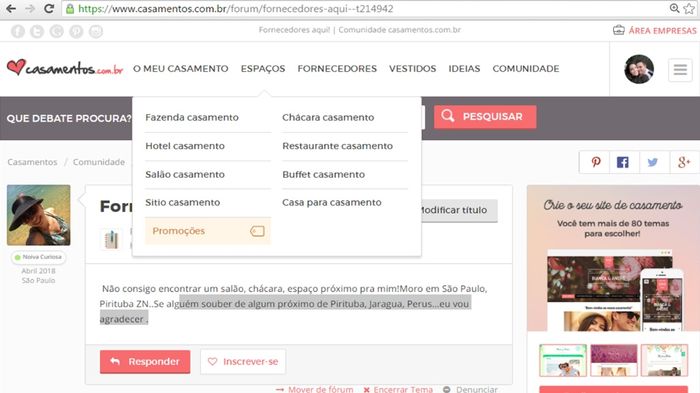
Task: Click the Denunciar report icon
Action: click(446, 389)
